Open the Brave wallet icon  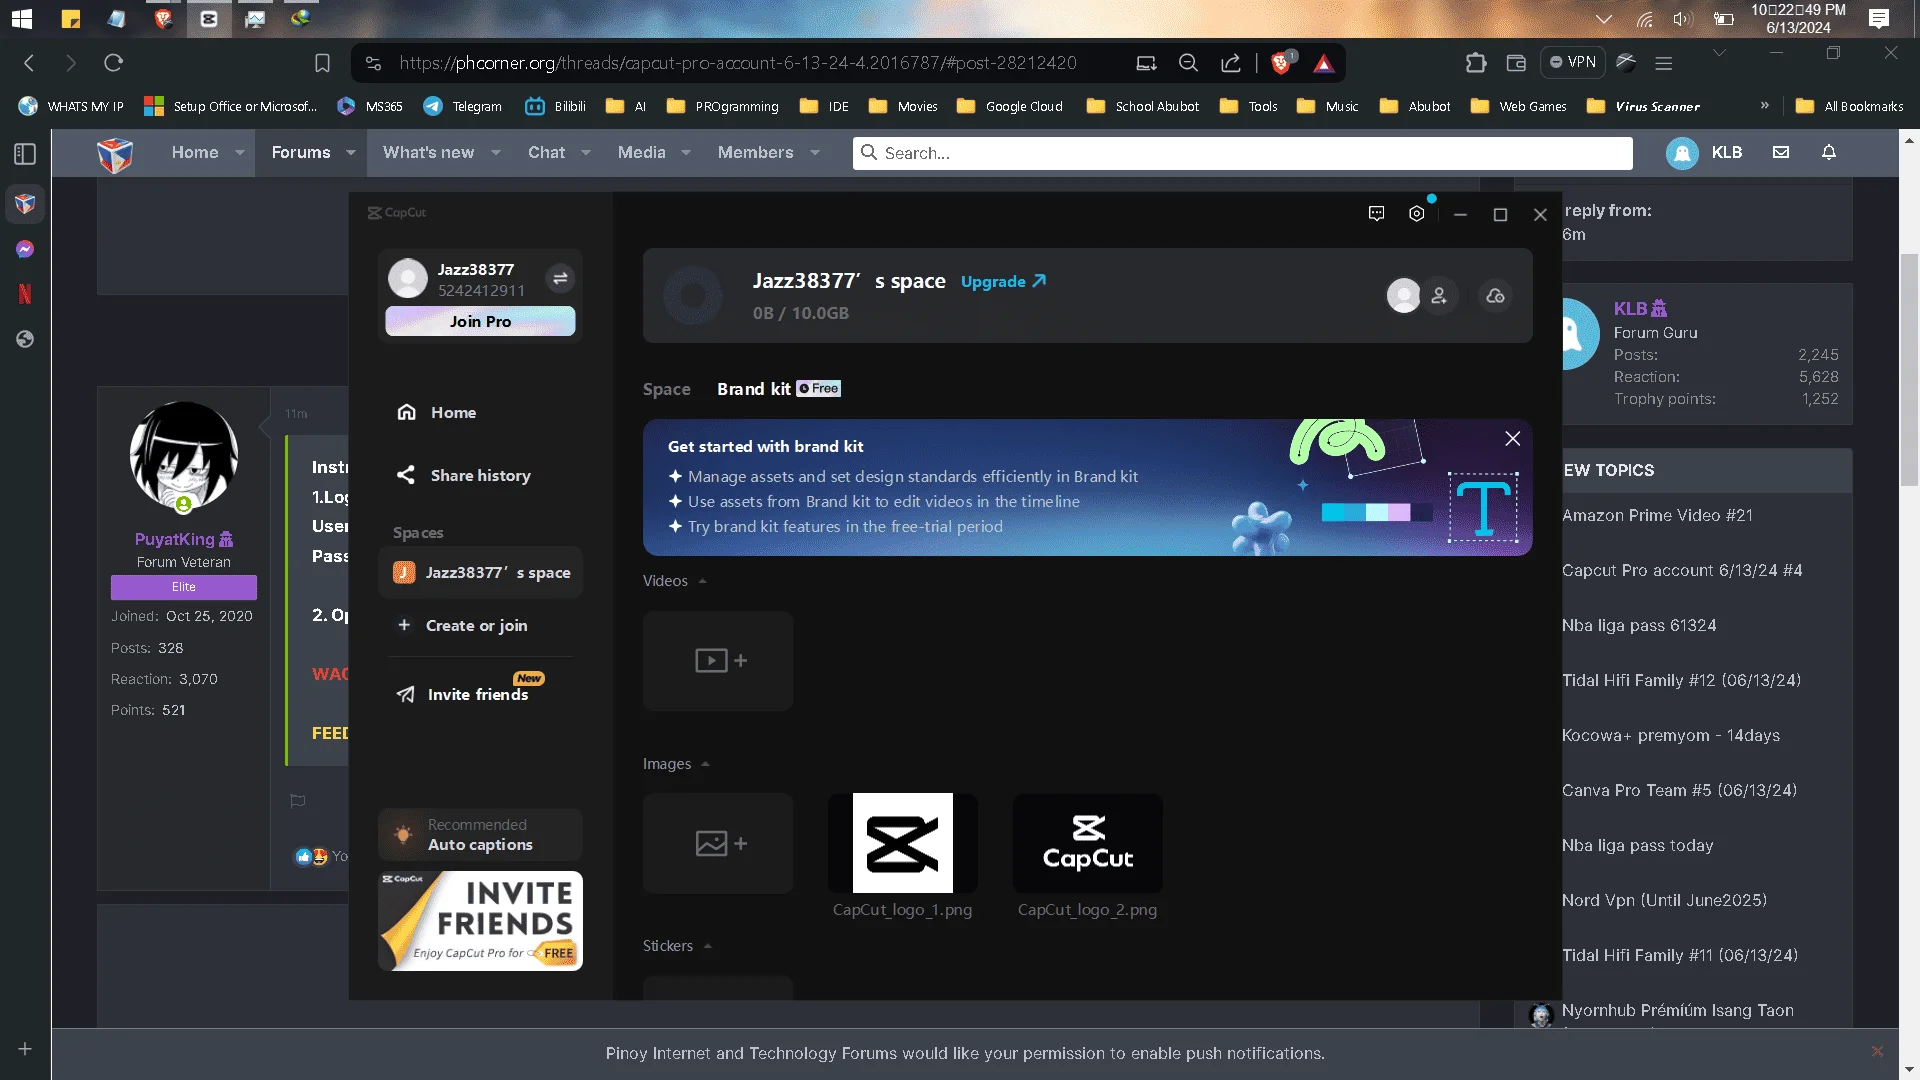click(x=1516, y=63)
